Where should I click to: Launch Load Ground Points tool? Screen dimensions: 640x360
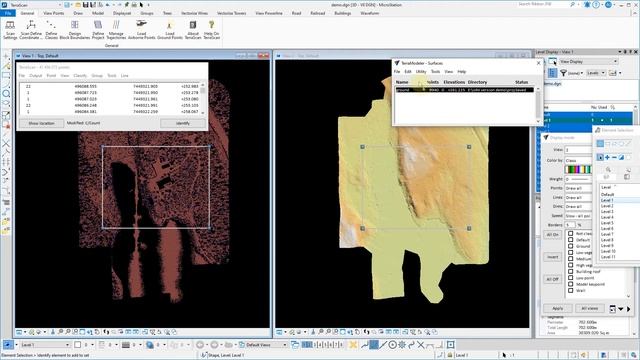tap(170, 30)
